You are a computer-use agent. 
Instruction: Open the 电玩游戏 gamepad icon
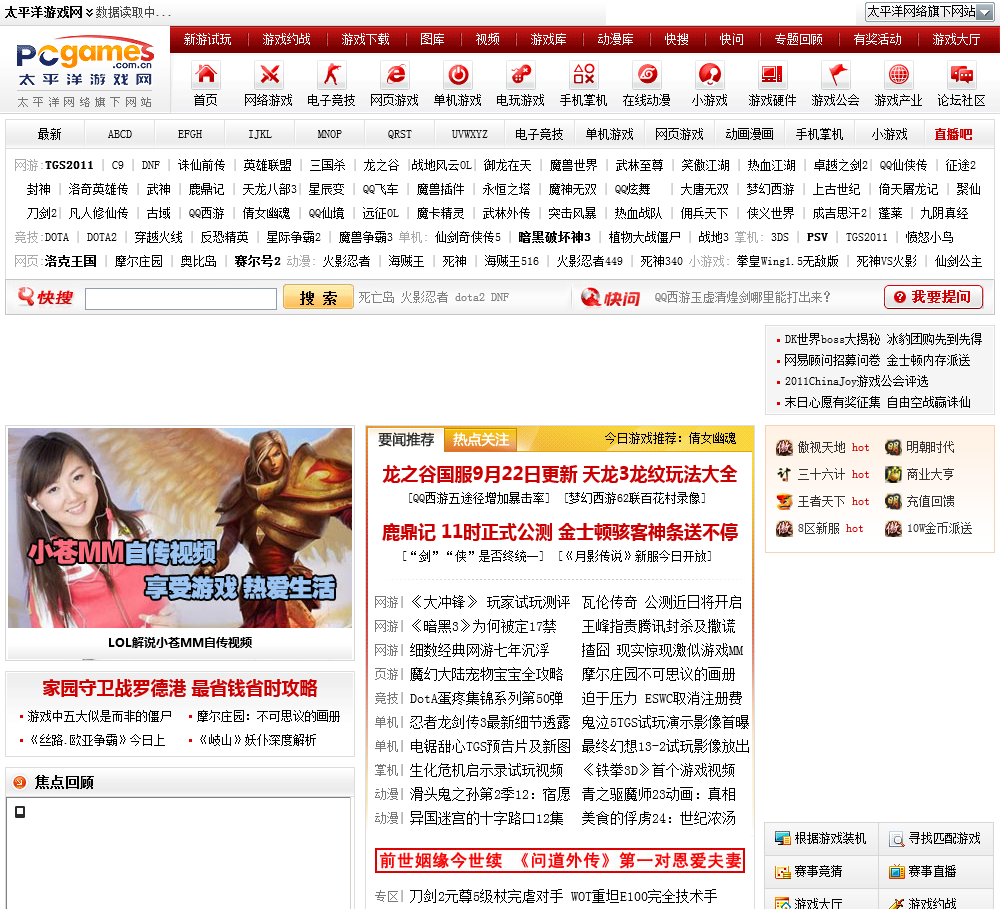click(520, 75)
